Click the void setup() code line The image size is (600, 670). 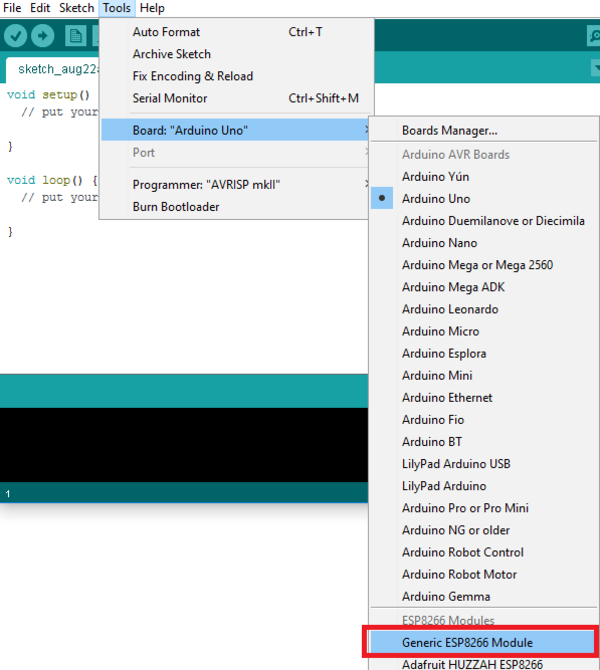(48, 94)
